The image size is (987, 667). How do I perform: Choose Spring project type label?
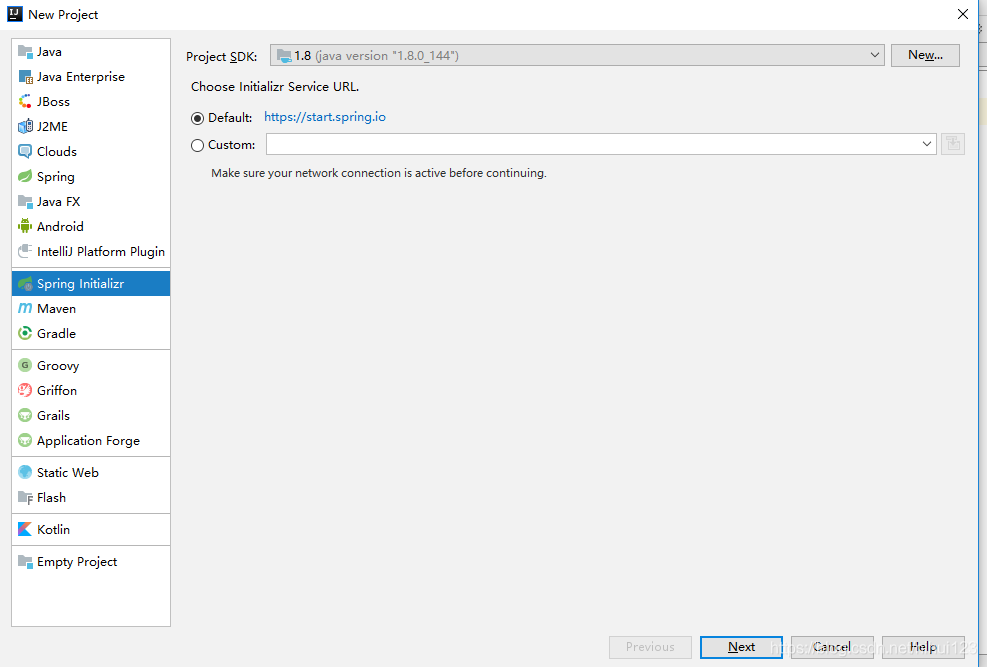click(55, 176)
